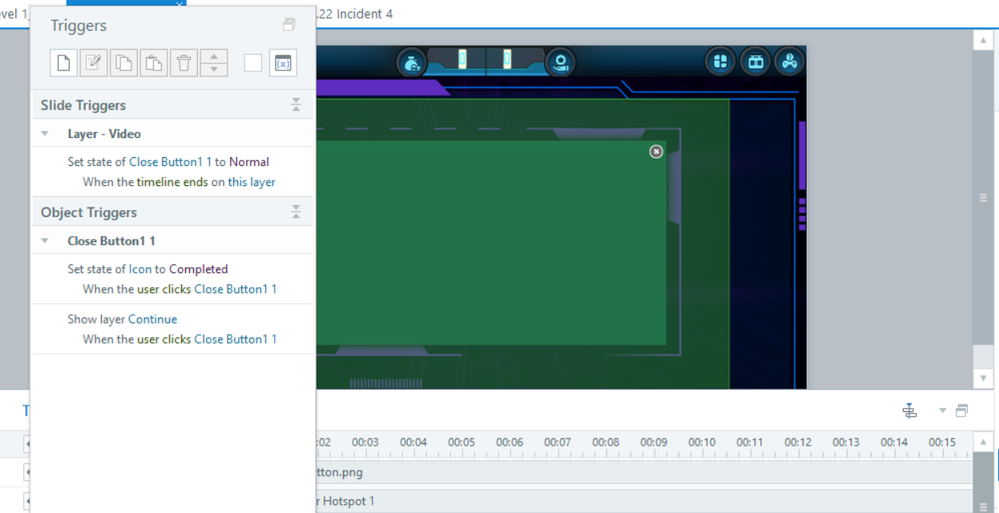
Task: Select the Hotspot 1 timeline track
Action: click(x=345, y=501)
